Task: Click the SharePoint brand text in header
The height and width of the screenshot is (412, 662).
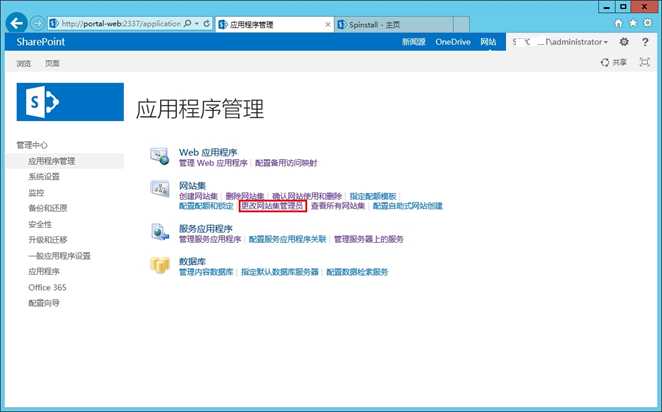Action: coord(41,42)
